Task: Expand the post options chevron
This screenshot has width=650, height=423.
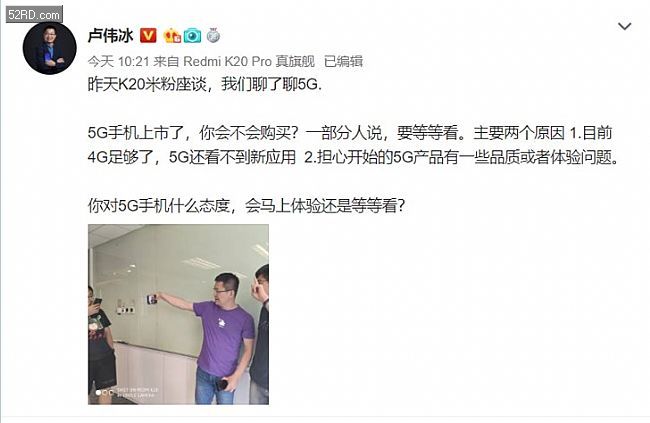Action: [624, 27]
